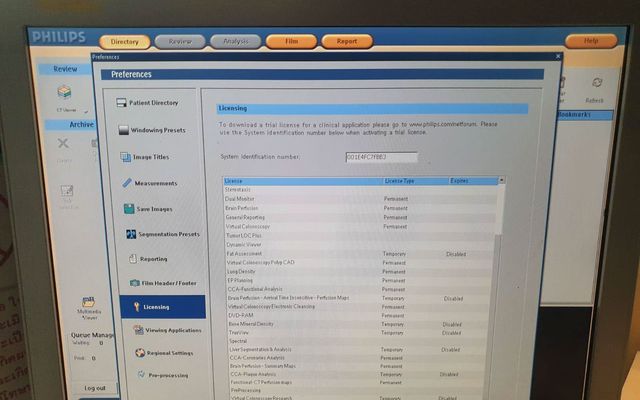Open the Viewing Applications icon

pos(139,330)
